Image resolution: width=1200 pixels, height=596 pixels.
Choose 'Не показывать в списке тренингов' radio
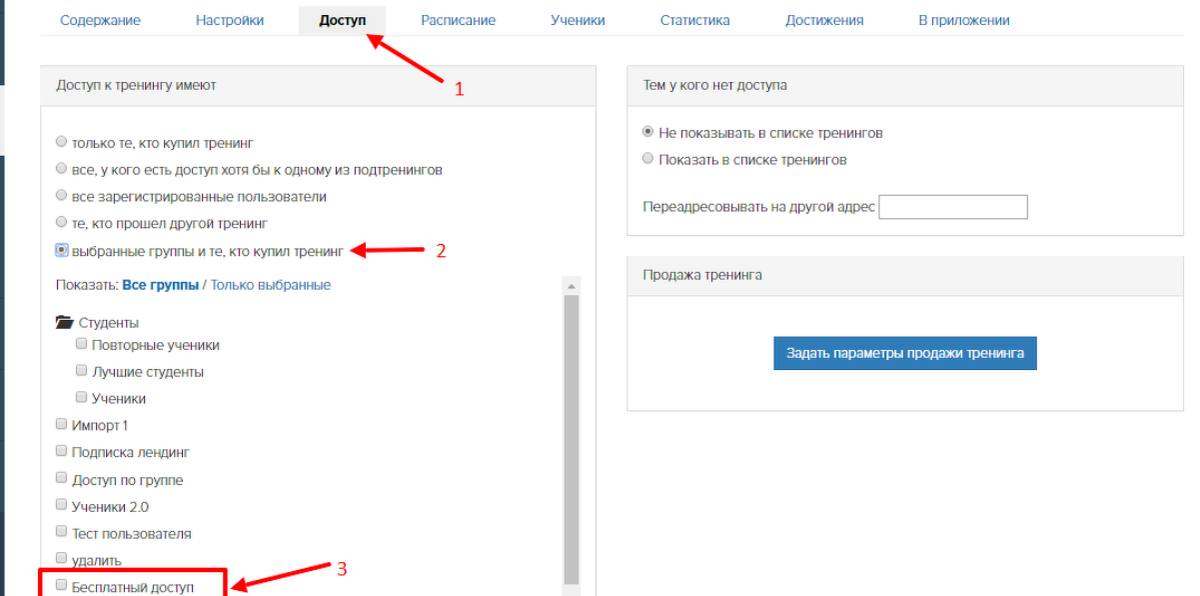click(648, 132)
